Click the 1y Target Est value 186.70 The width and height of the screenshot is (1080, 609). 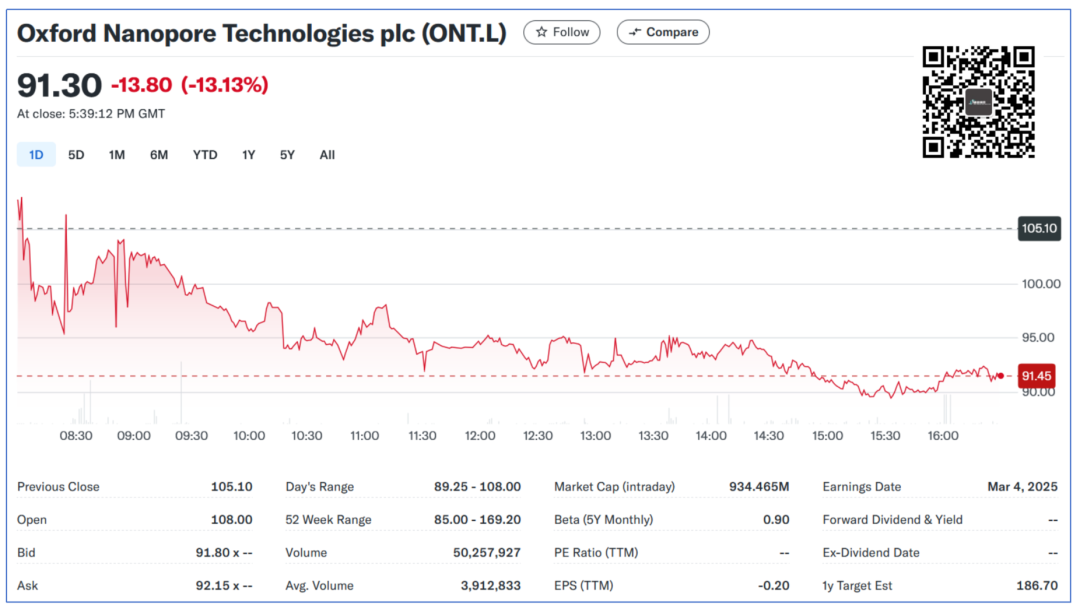click(x=1036, y=585)
